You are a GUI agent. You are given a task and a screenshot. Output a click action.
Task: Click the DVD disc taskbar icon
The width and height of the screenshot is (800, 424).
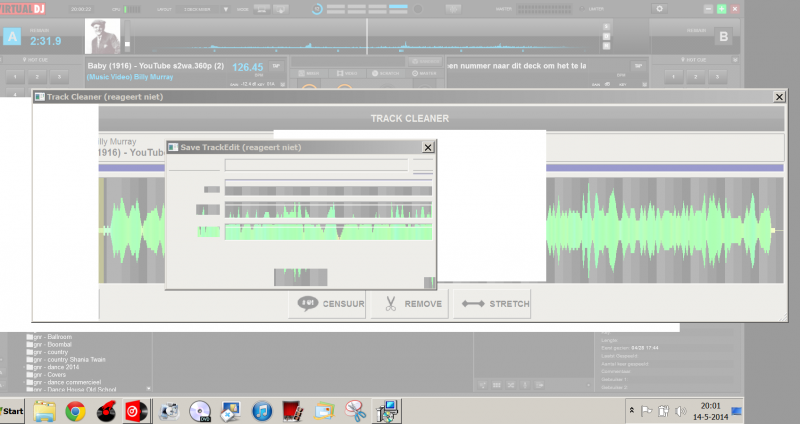(x=199, y=411)
